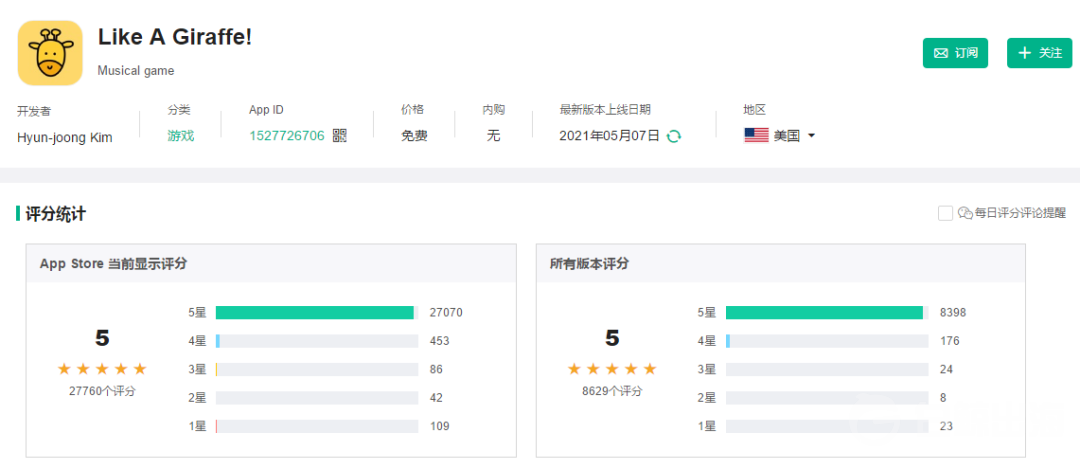This screenshot has height=469, width=1080.
Task: Click the WeChat icon beside daily review reminder
Action: pos(965,213)
